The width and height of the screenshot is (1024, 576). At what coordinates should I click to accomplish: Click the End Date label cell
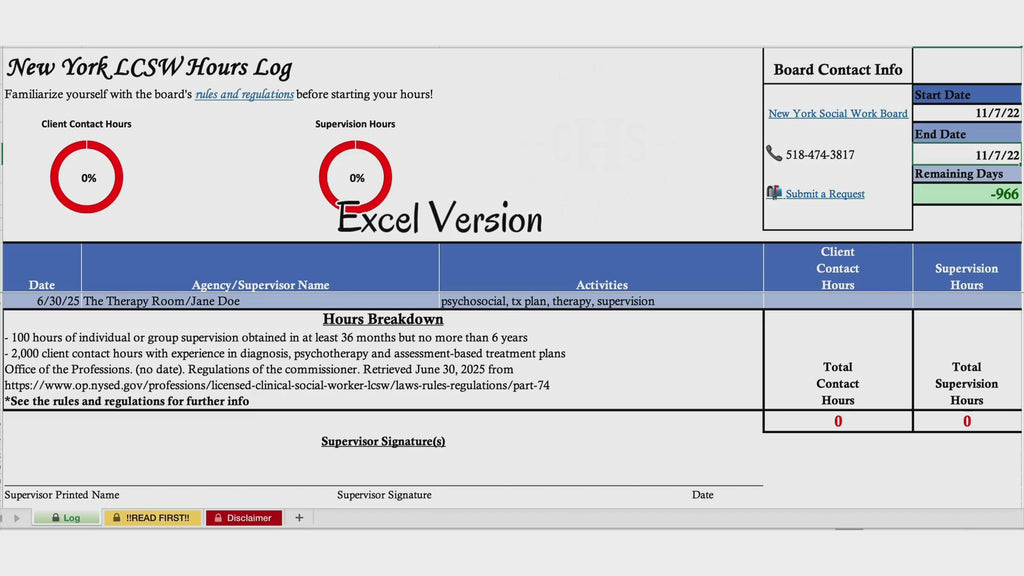click(967, 134)
